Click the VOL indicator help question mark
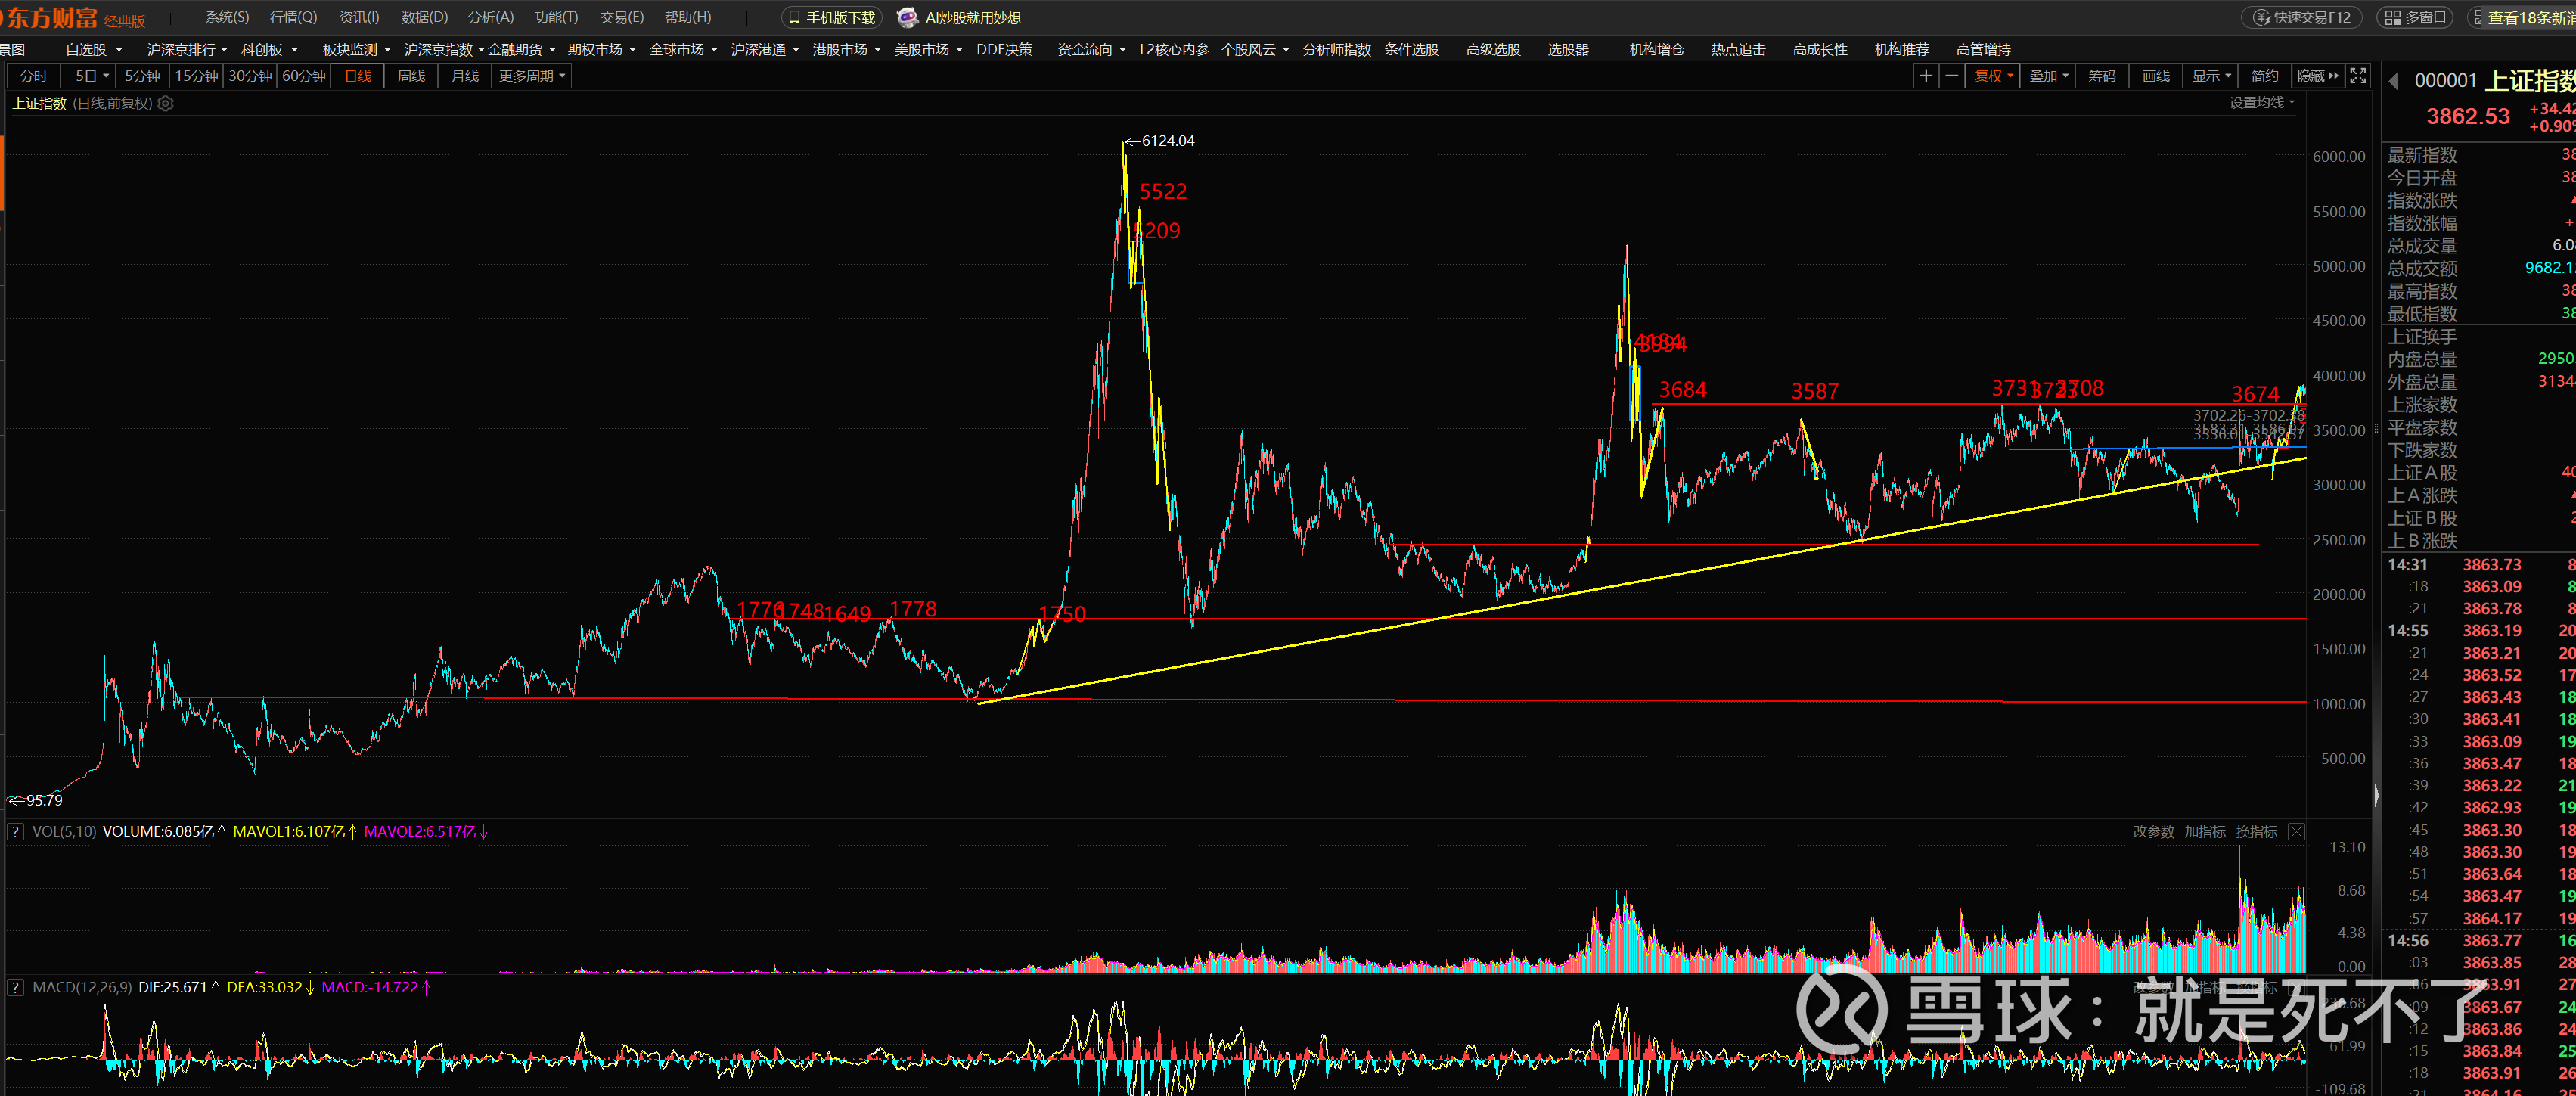The image size is (2576, 1096). (x=15, y=831)
